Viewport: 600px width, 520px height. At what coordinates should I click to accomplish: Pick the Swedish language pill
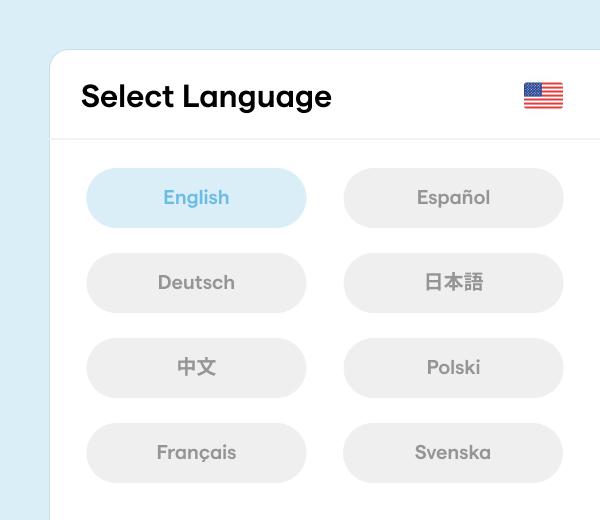[x=453, y=453]
